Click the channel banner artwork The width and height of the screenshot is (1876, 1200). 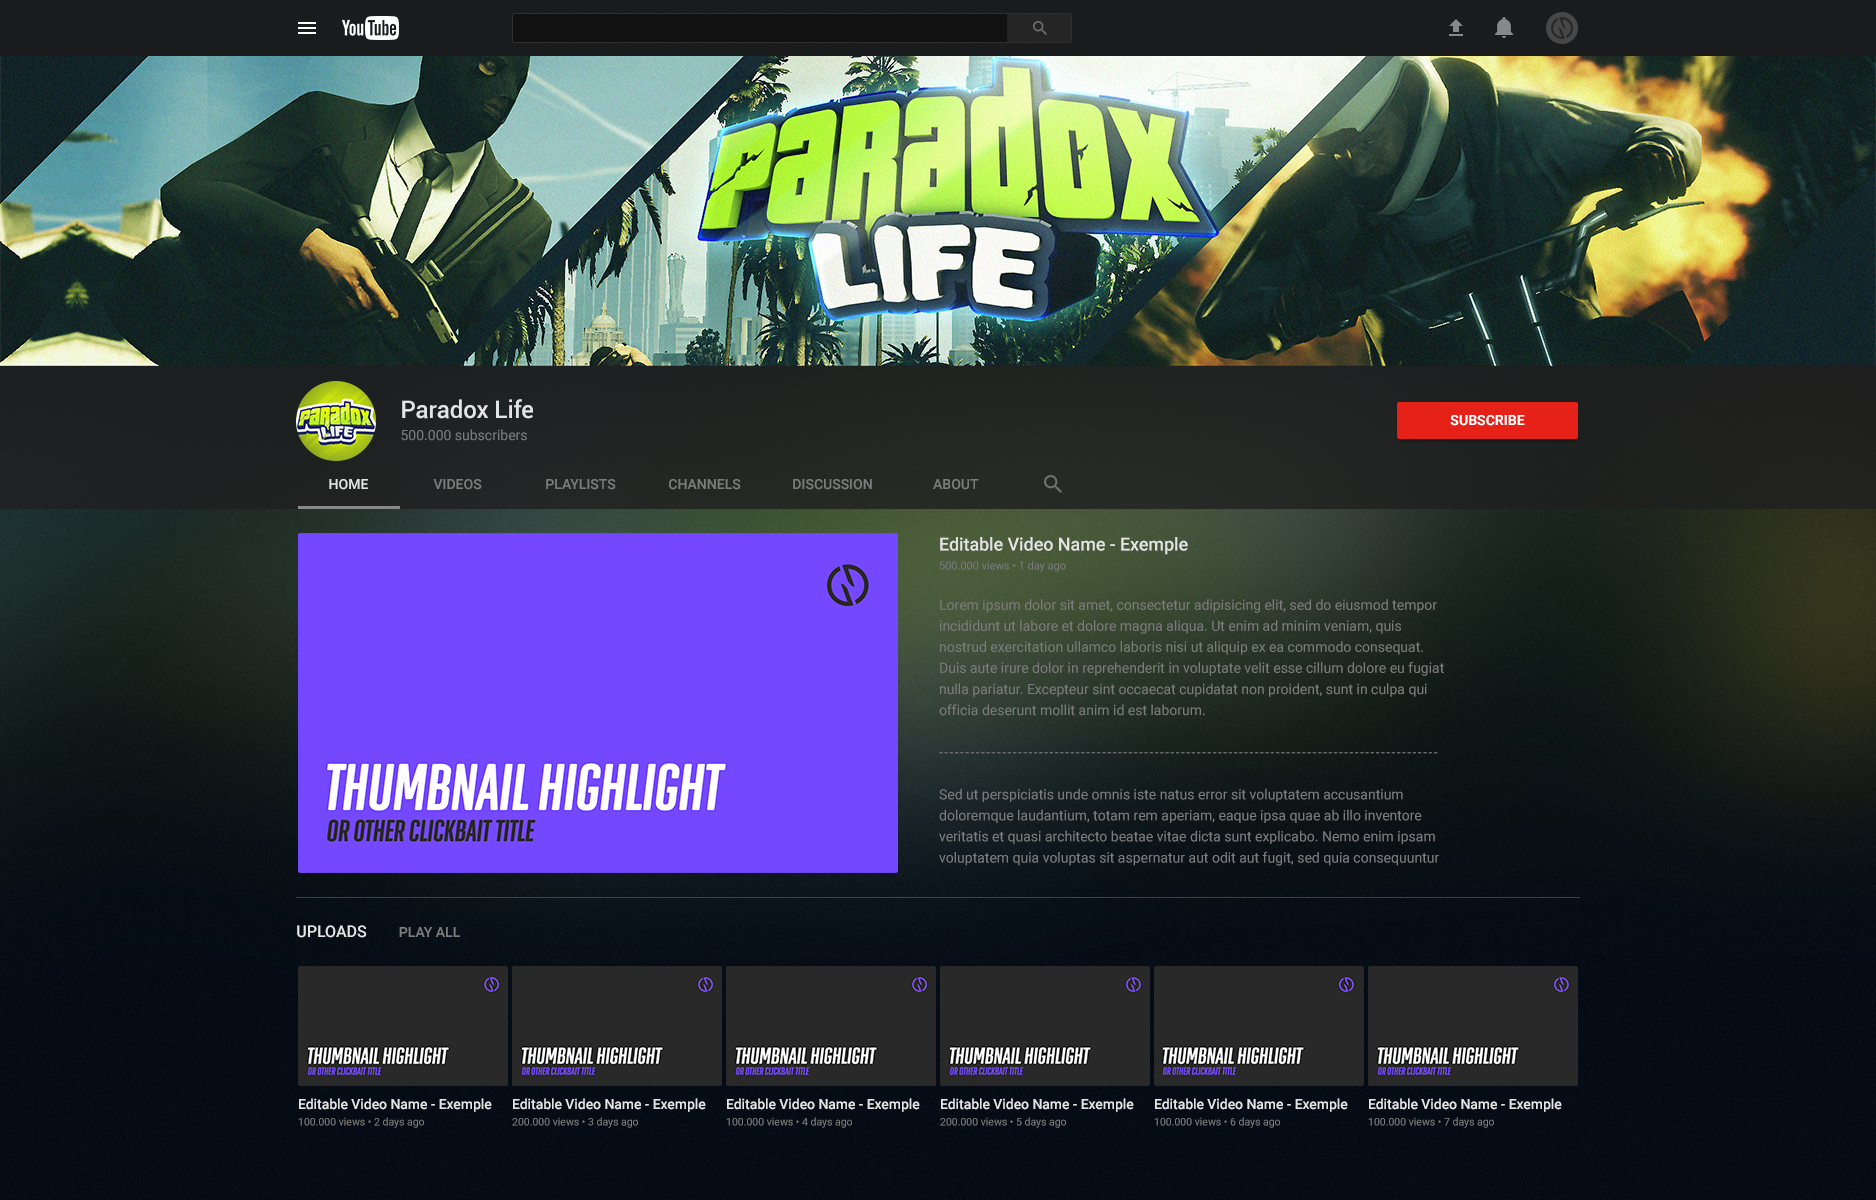click(938, 211)
